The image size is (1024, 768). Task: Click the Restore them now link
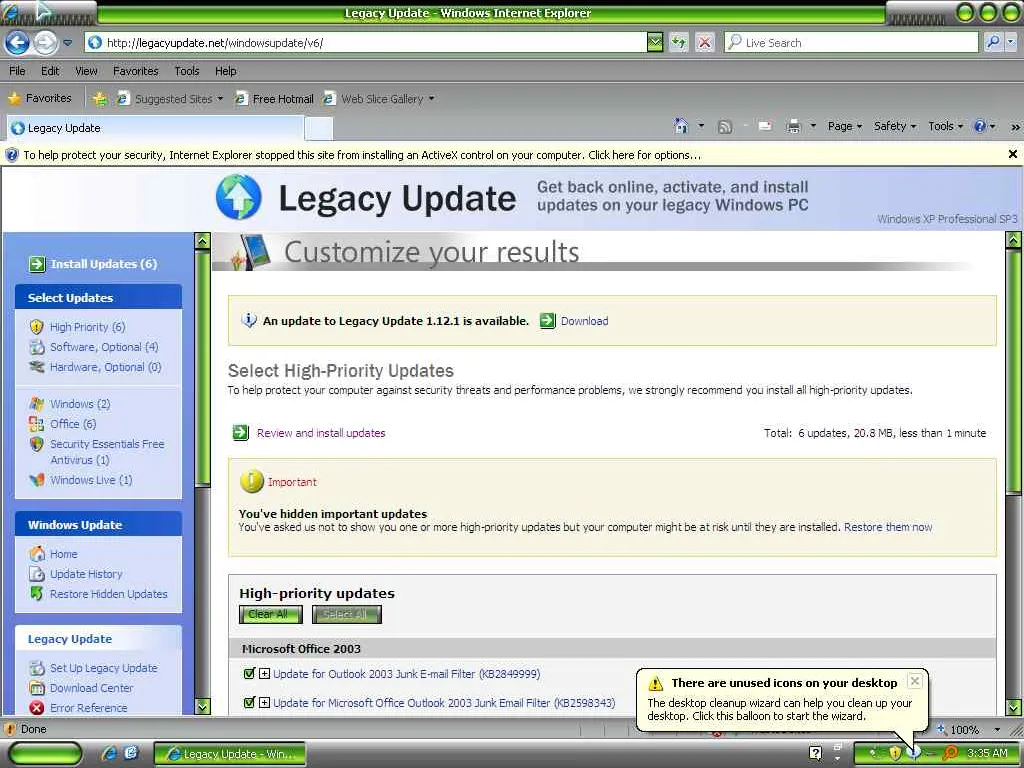pos(888,526)
